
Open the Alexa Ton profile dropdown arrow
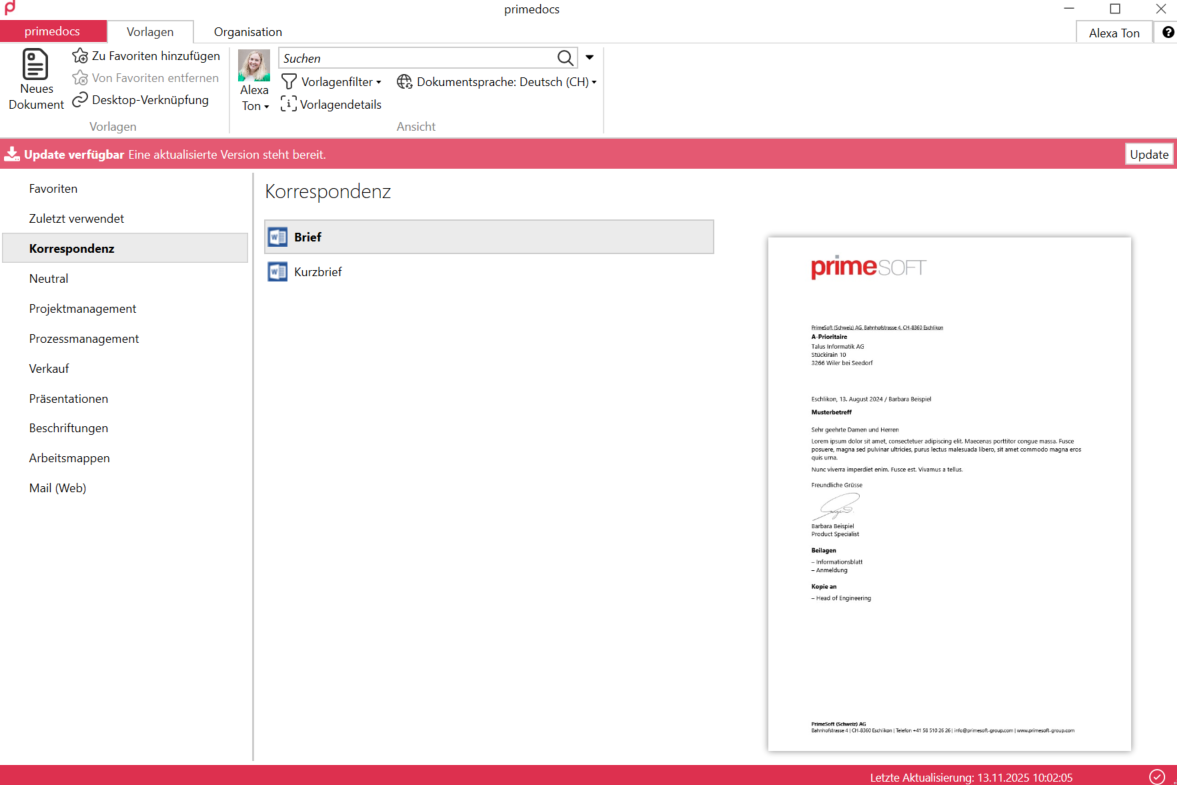point(266,107)
